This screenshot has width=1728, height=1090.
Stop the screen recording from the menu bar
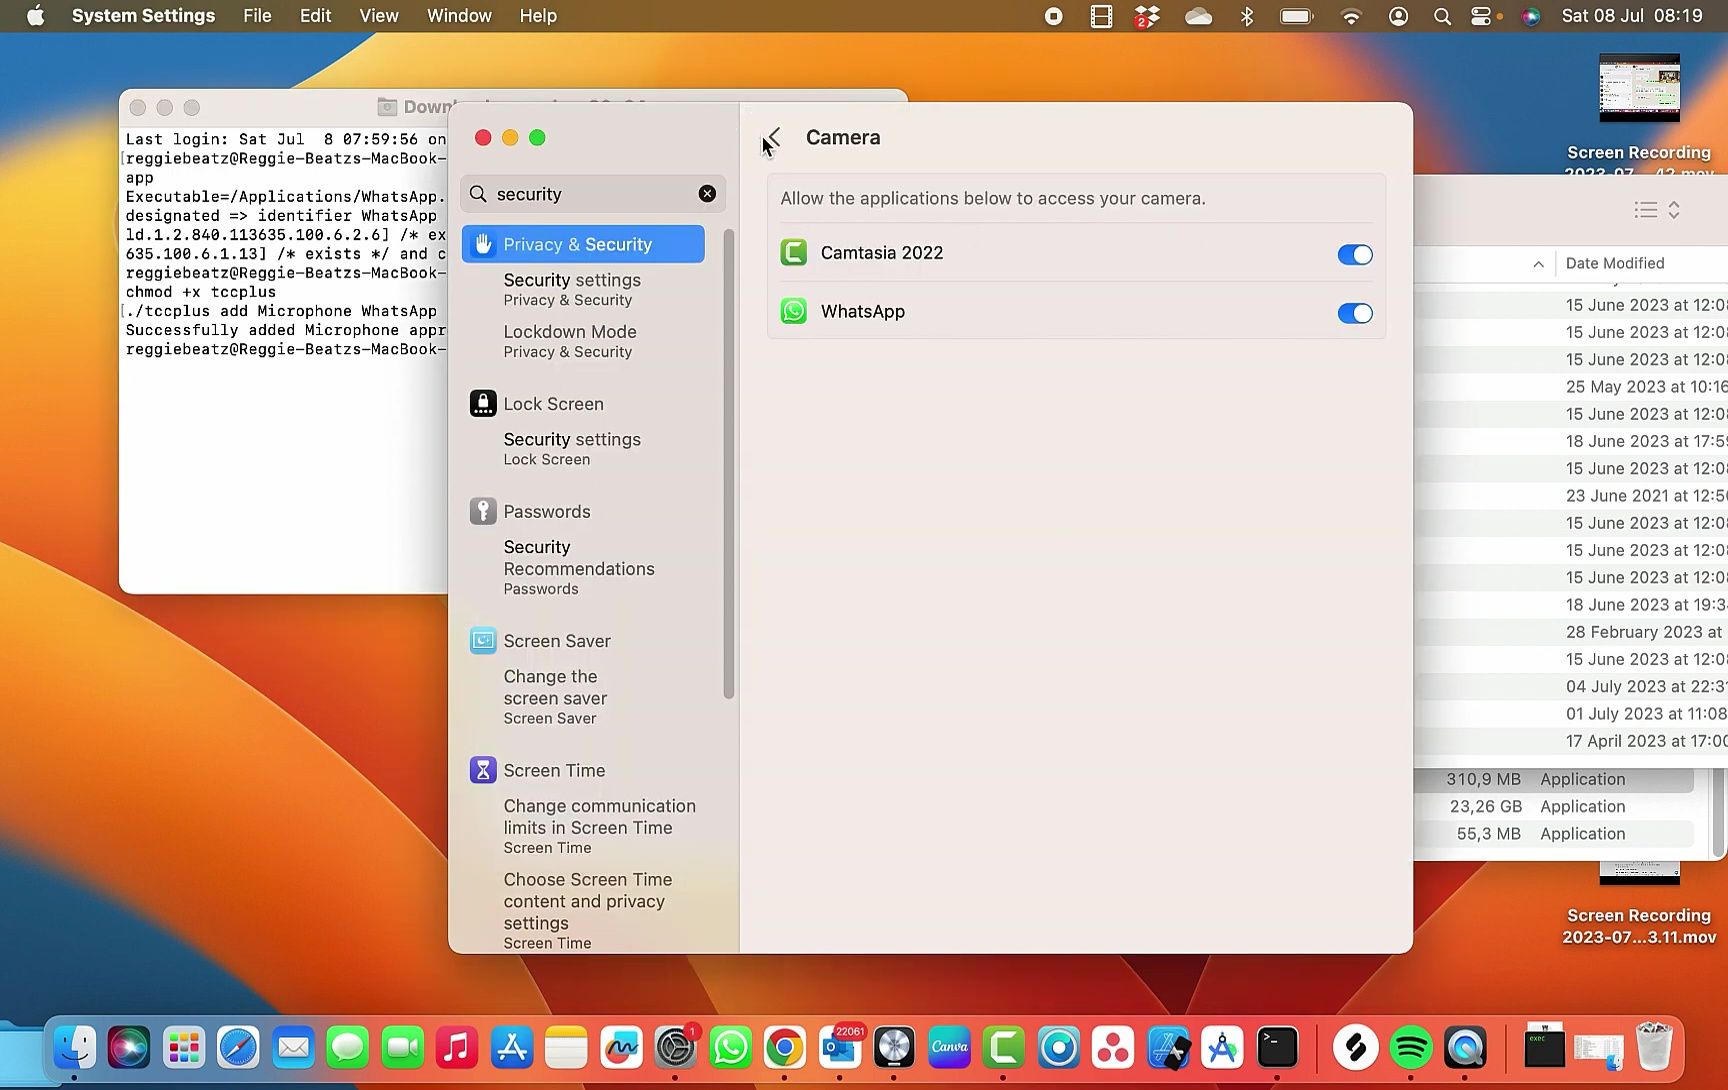[x=1053, y=16]
